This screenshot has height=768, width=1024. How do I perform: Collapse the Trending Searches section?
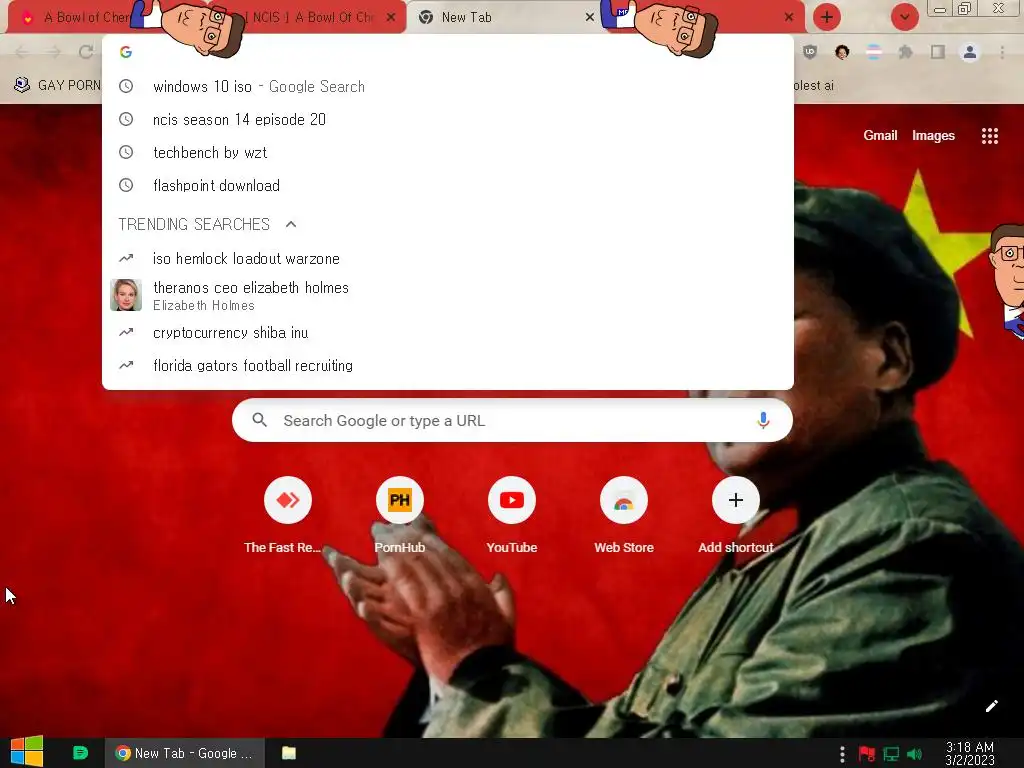pos(291,225)
